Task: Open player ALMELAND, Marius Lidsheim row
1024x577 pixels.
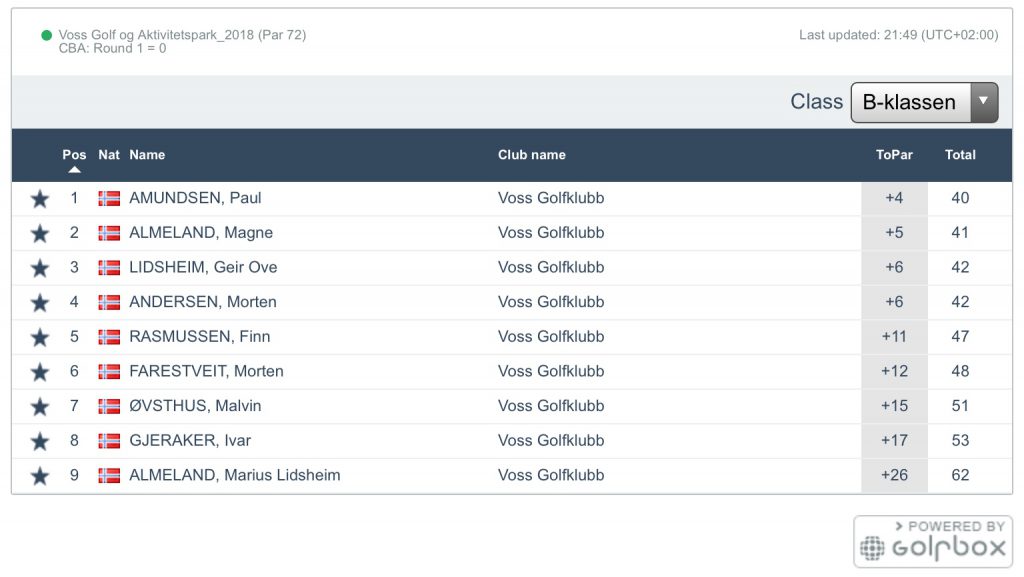Action: pyautogui.click(x=235, y=475)
